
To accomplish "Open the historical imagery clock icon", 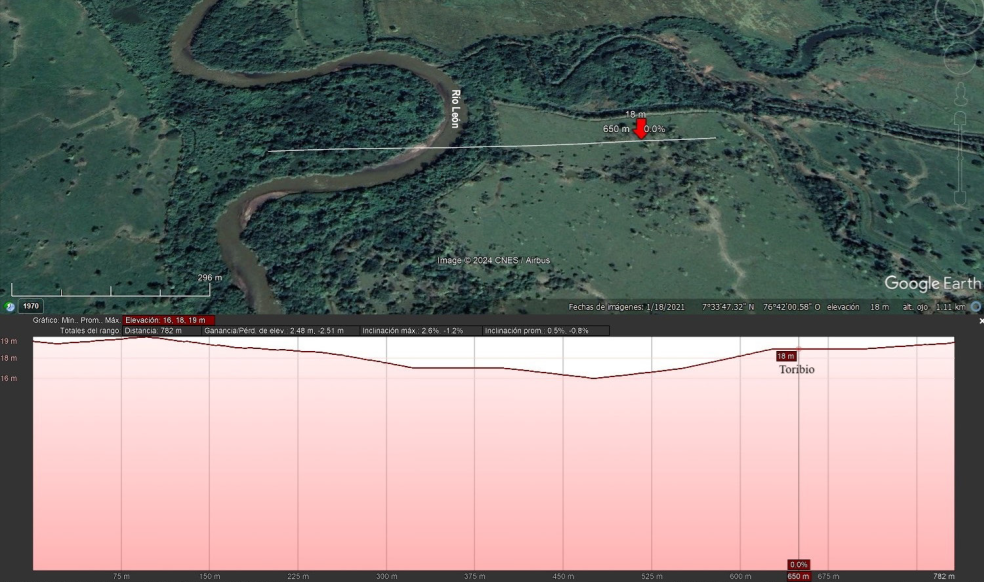I will pyautogui.click(x=9, y=306).
